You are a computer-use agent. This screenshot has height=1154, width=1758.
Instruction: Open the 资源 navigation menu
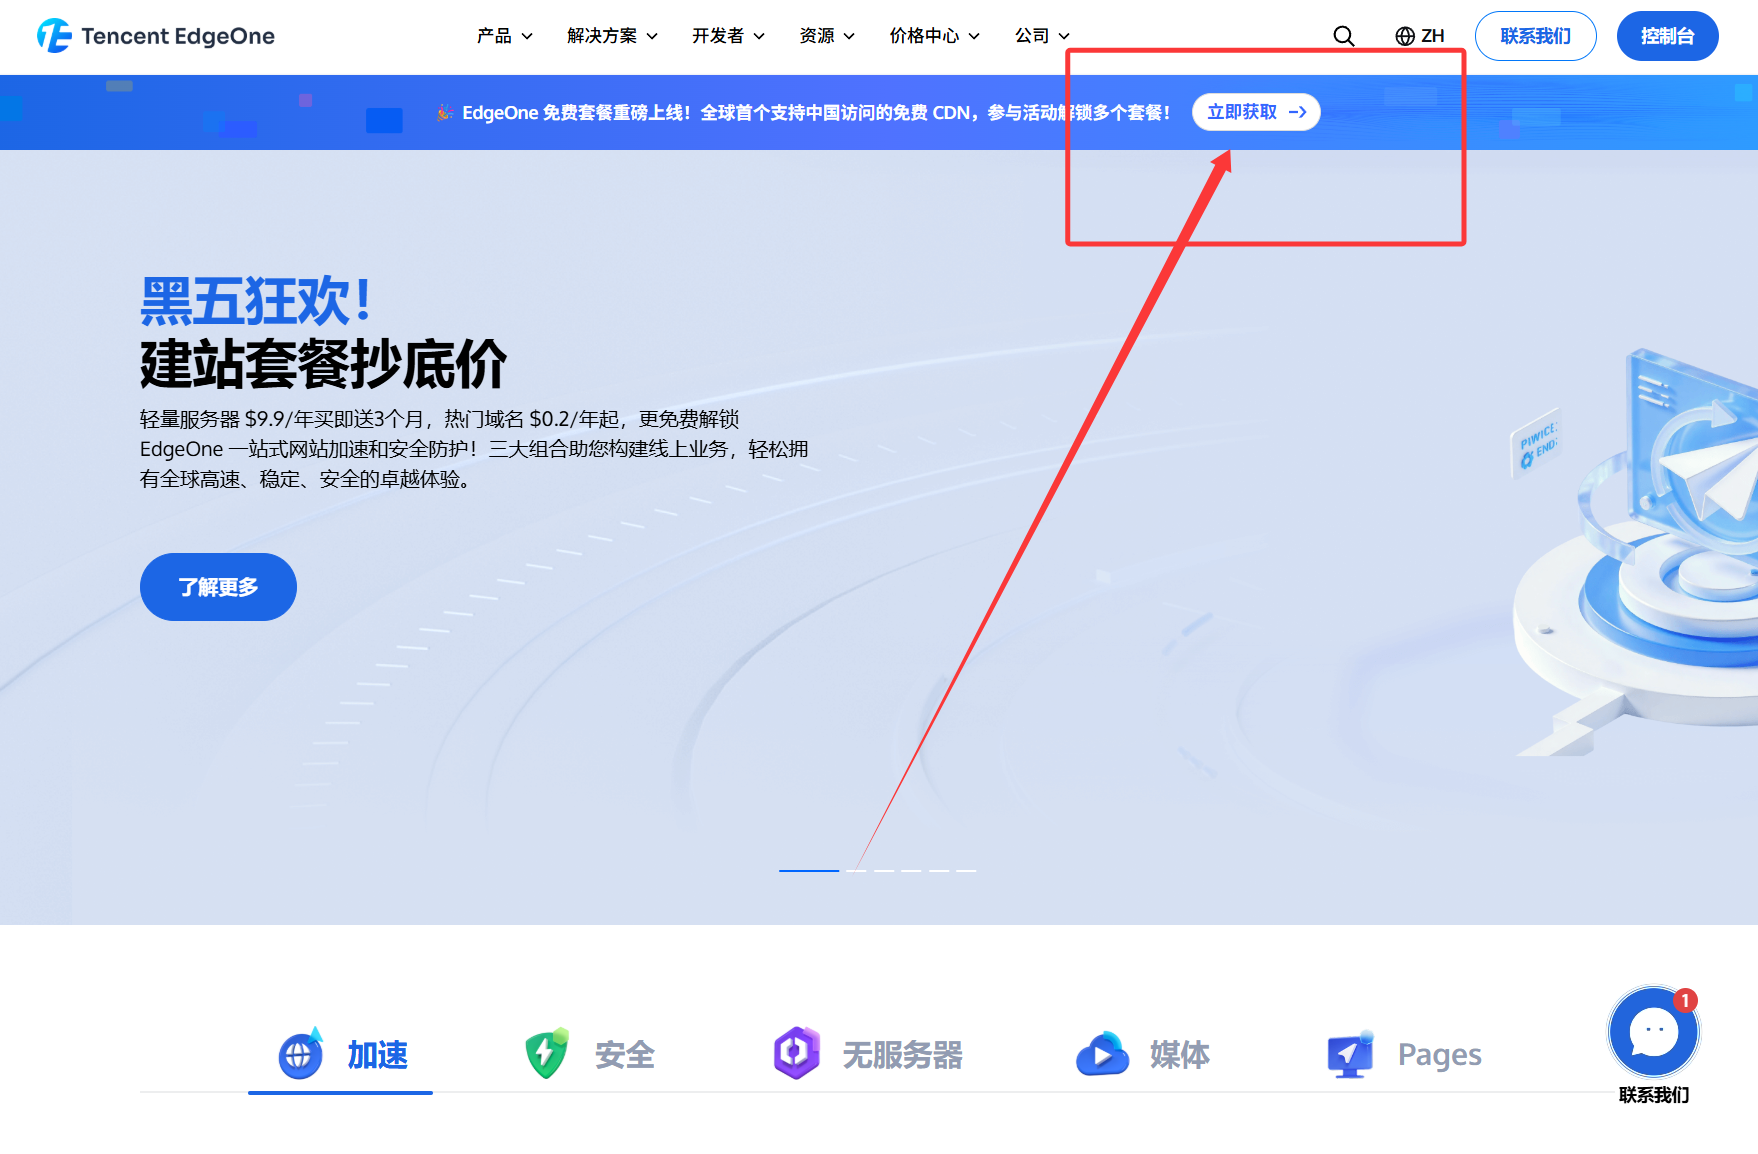coord(827,36)
